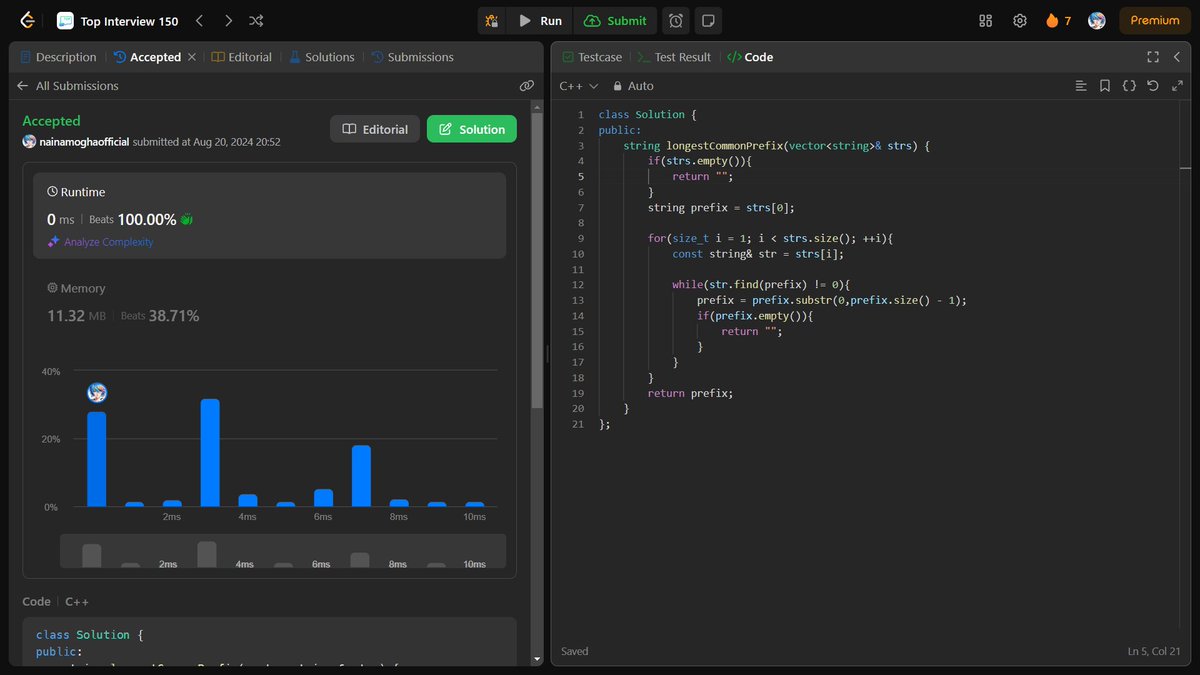This screenshot has width=1200, height=675.
Task: Close the Accepted tab
Action: click(x=192, y=57)
